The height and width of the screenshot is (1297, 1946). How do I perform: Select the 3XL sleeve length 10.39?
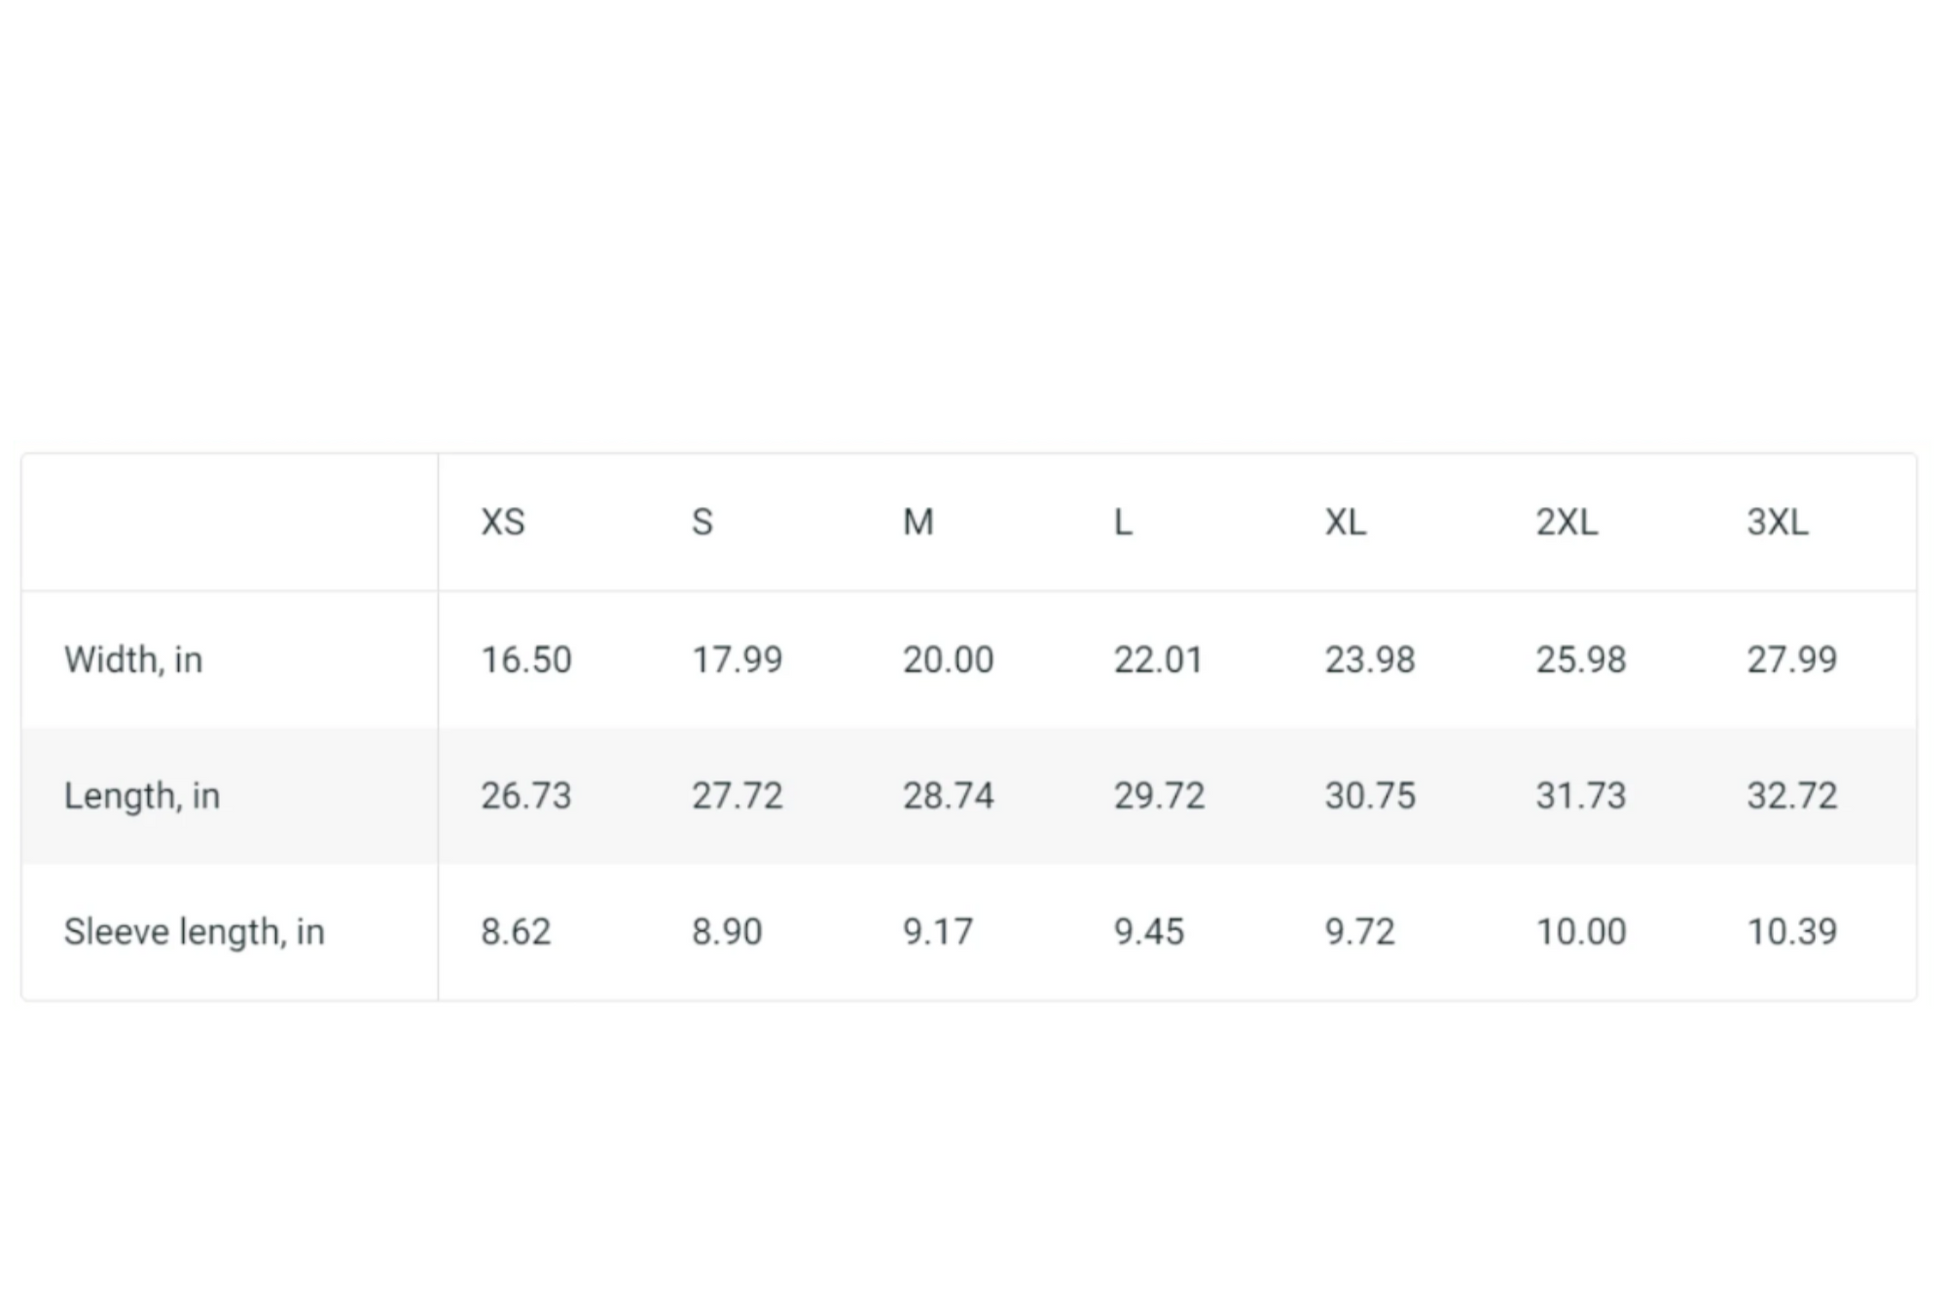(1791, 932)
